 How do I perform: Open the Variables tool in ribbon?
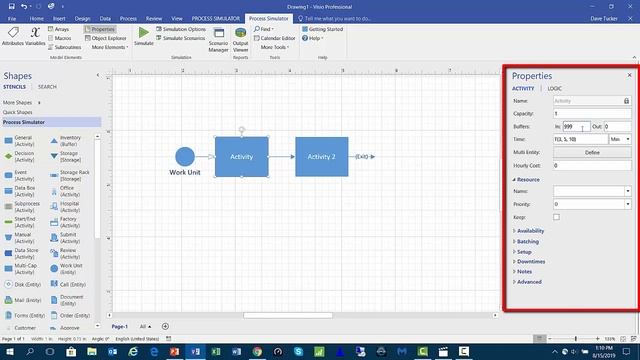(35, 36)
